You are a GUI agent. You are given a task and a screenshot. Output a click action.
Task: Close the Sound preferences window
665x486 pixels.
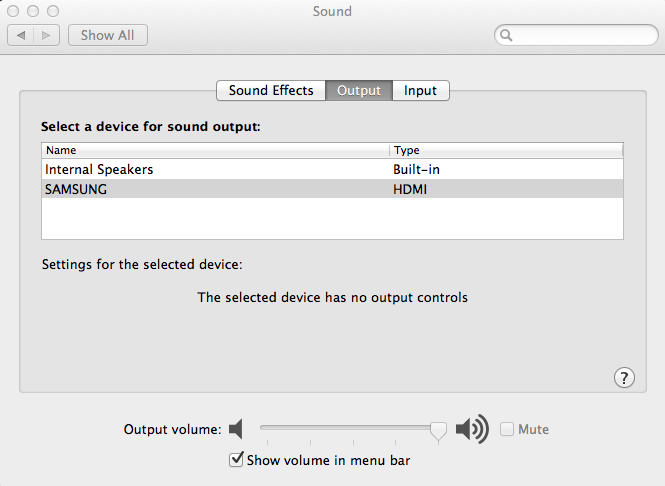click(13, 11)
